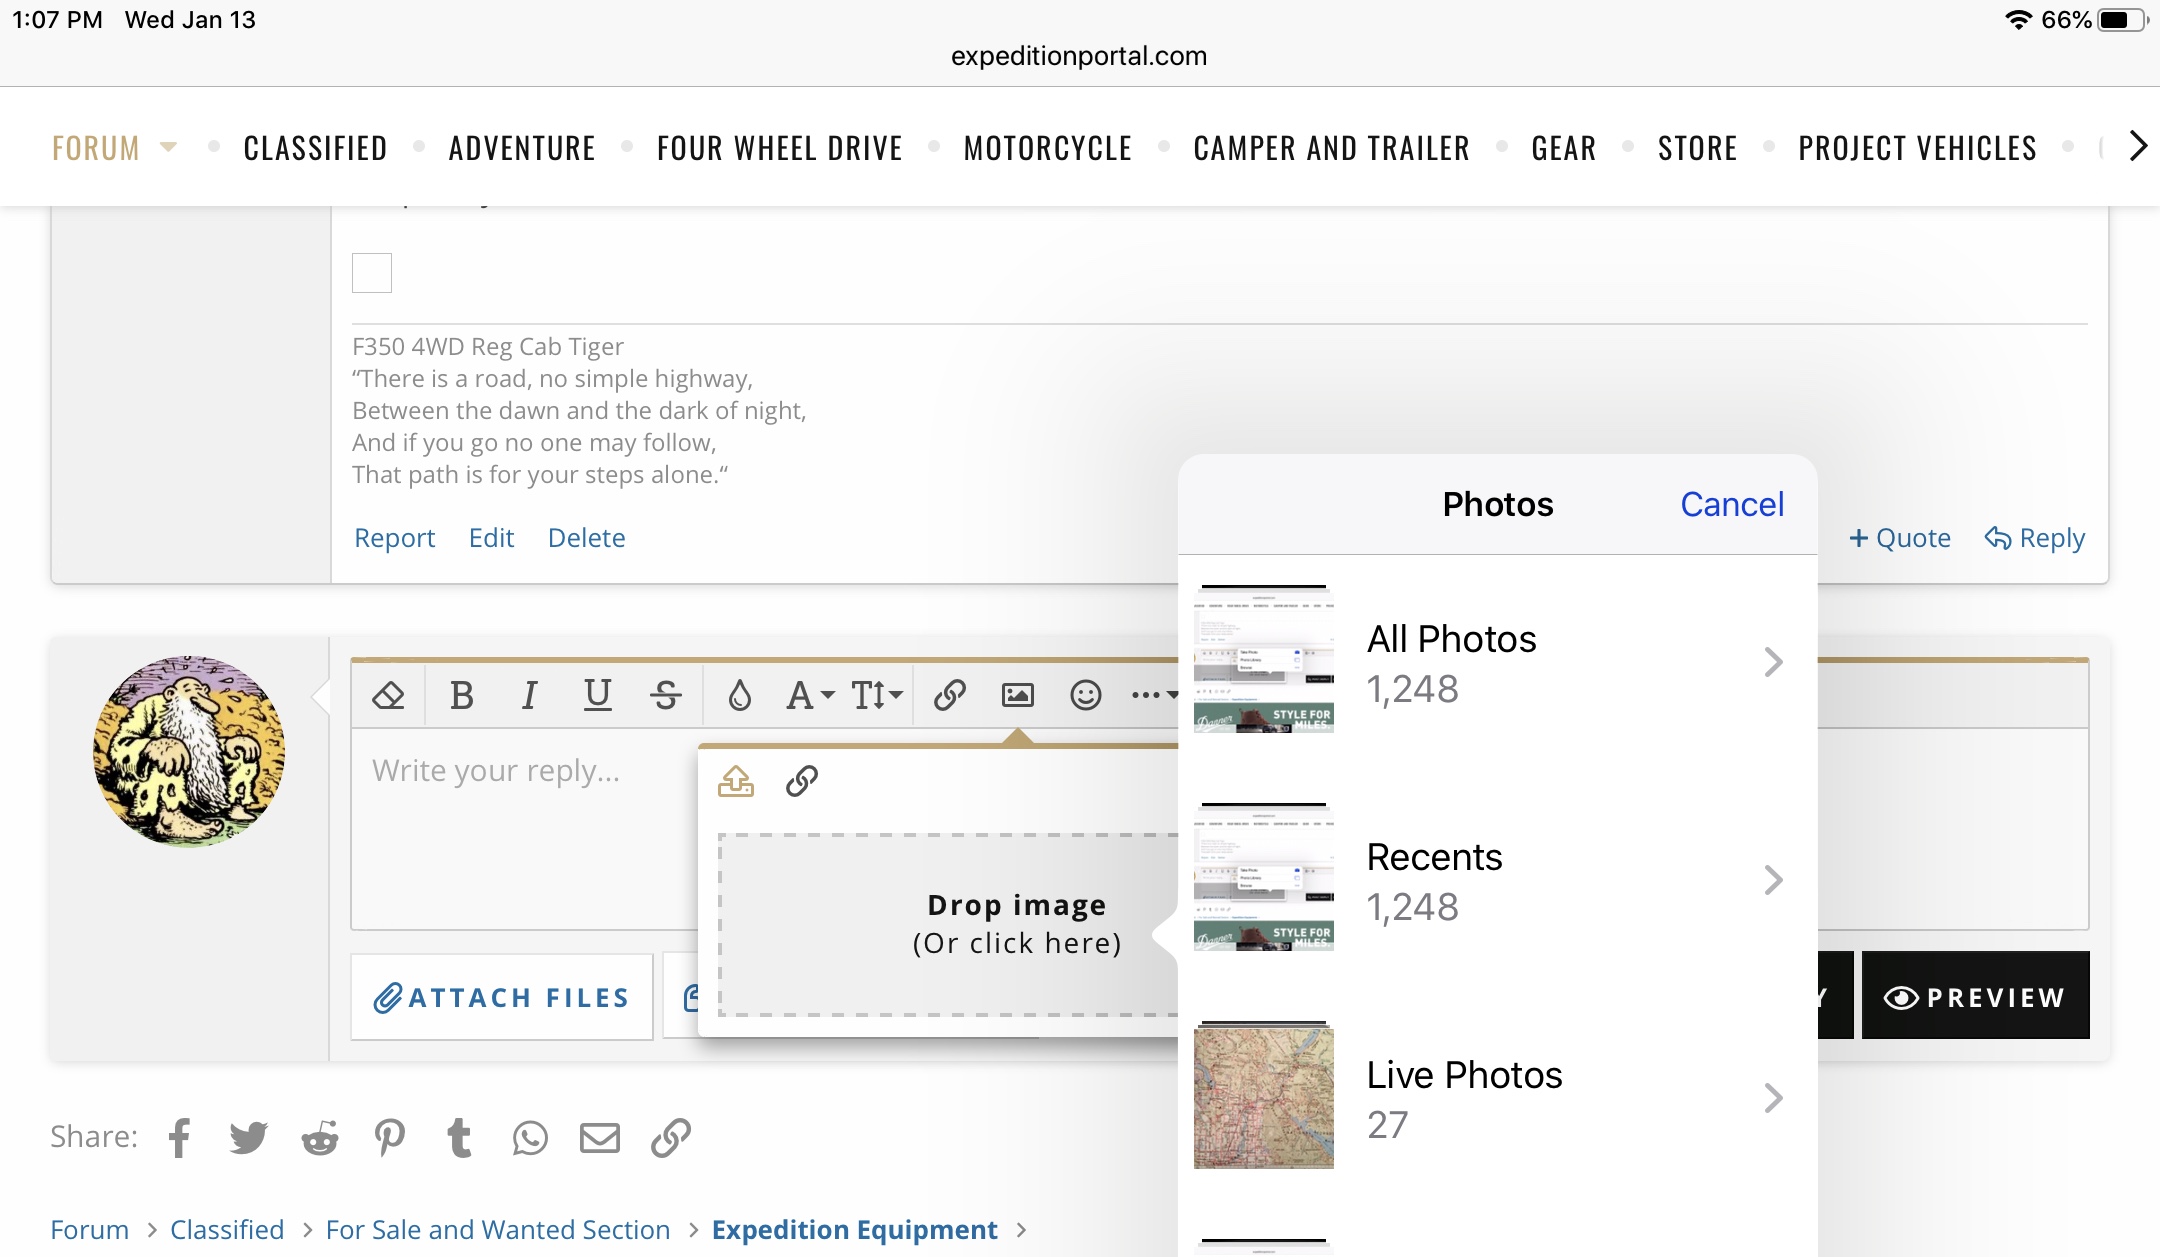Click the Report link on post
The image size is (2160, 1257).
point(395,538)
